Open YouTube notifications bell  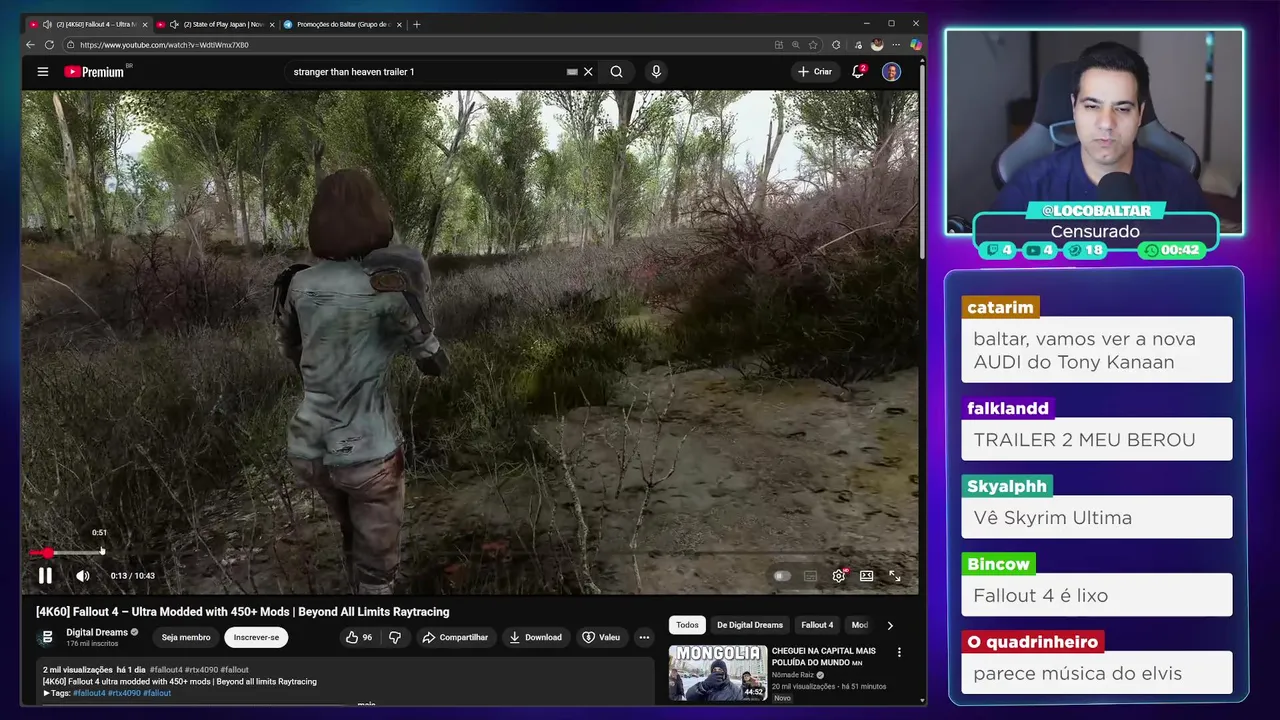(x=858, y=72)
